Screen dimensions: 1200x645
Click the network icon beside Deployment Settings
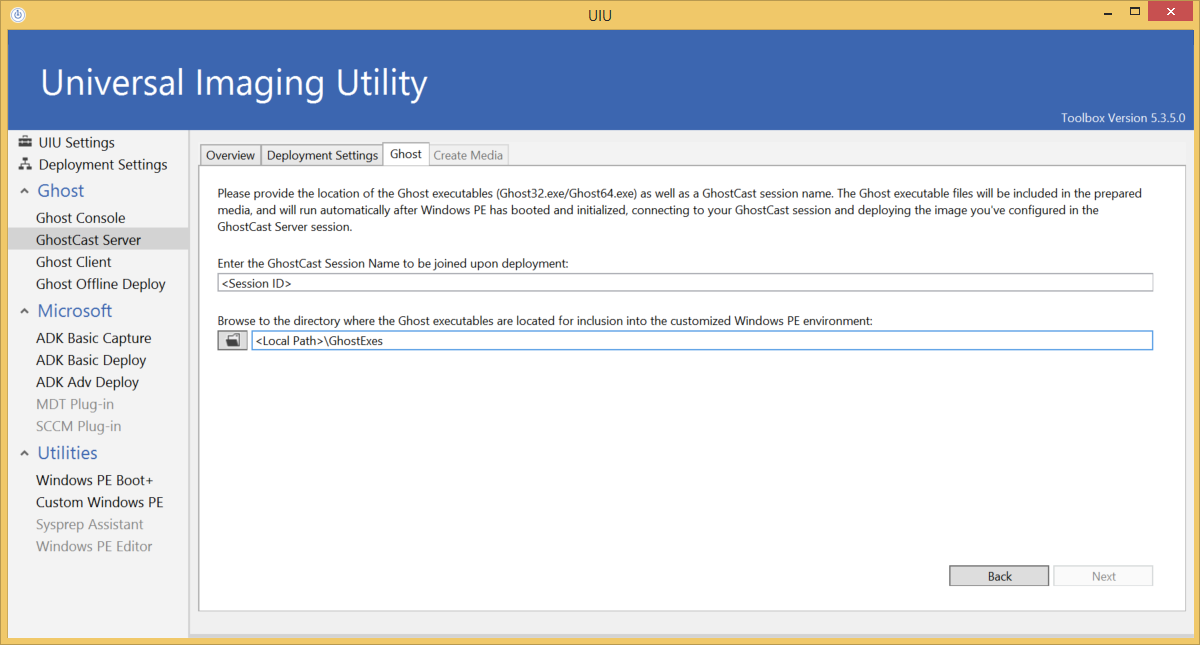(25, 164)
